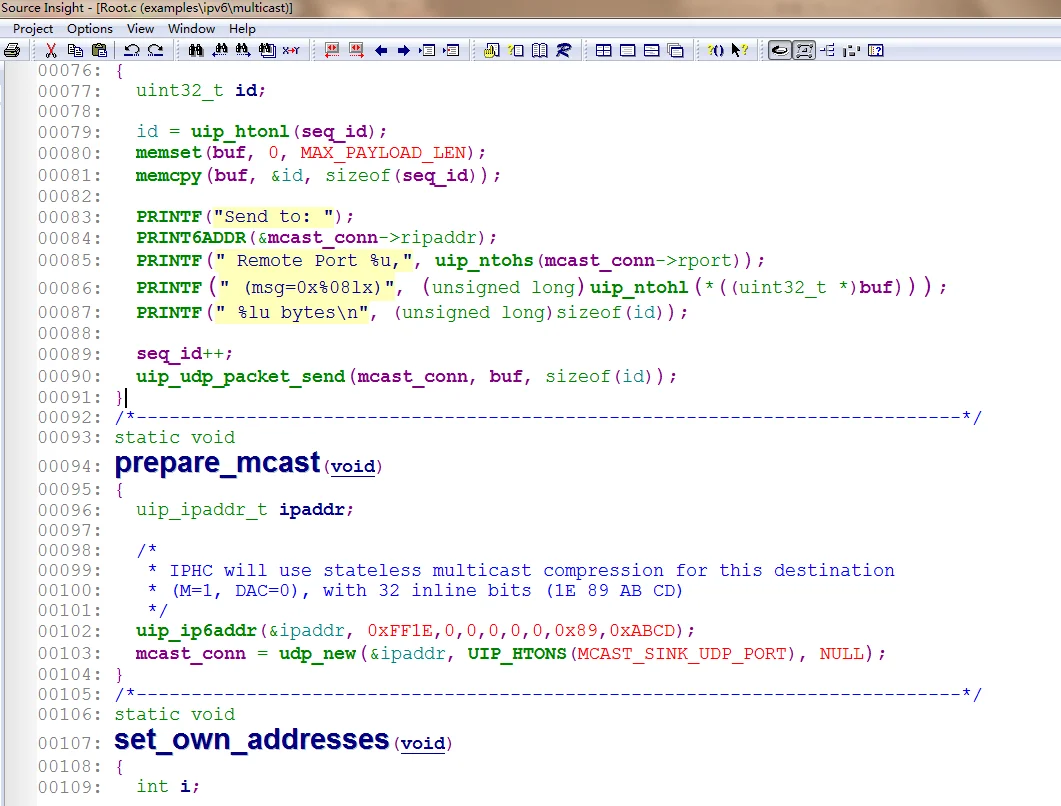Click the open book icon
The image size is (1061, 806).
[539, 50]
